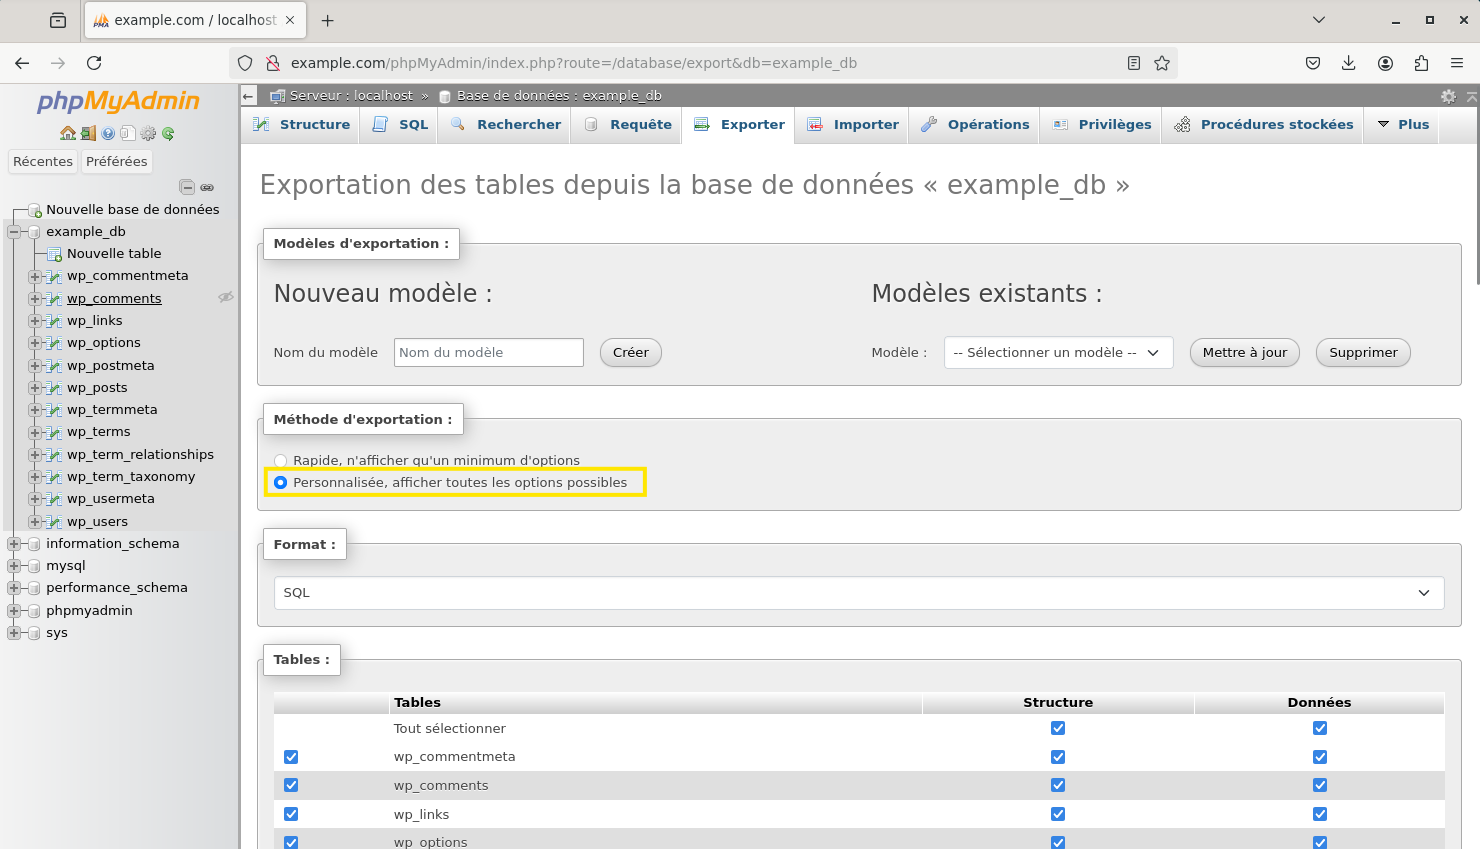
Task: Click Serveur : localhost breadcrumb link
Action: tap(351, 96)
